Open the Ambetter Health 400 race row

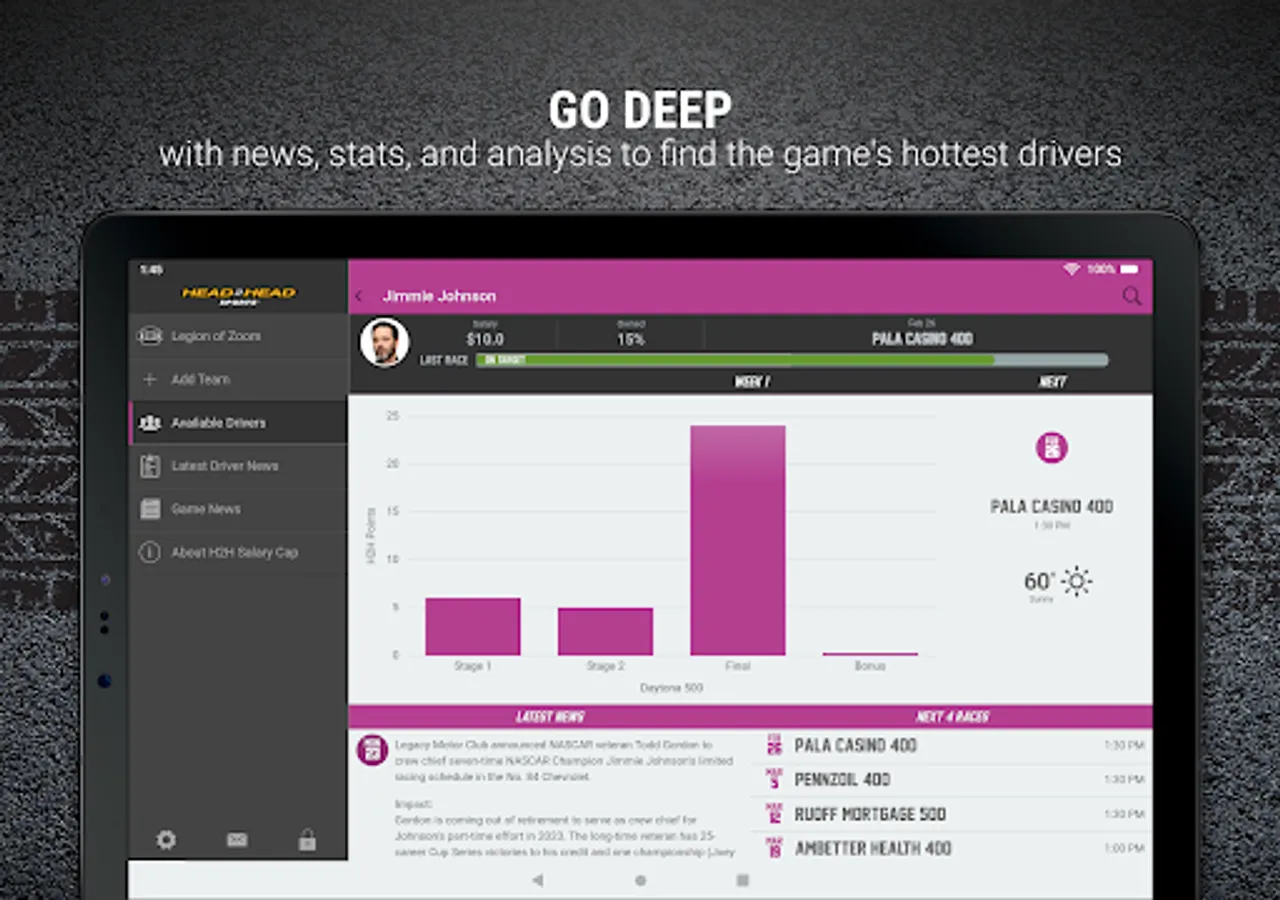[952, 848]
